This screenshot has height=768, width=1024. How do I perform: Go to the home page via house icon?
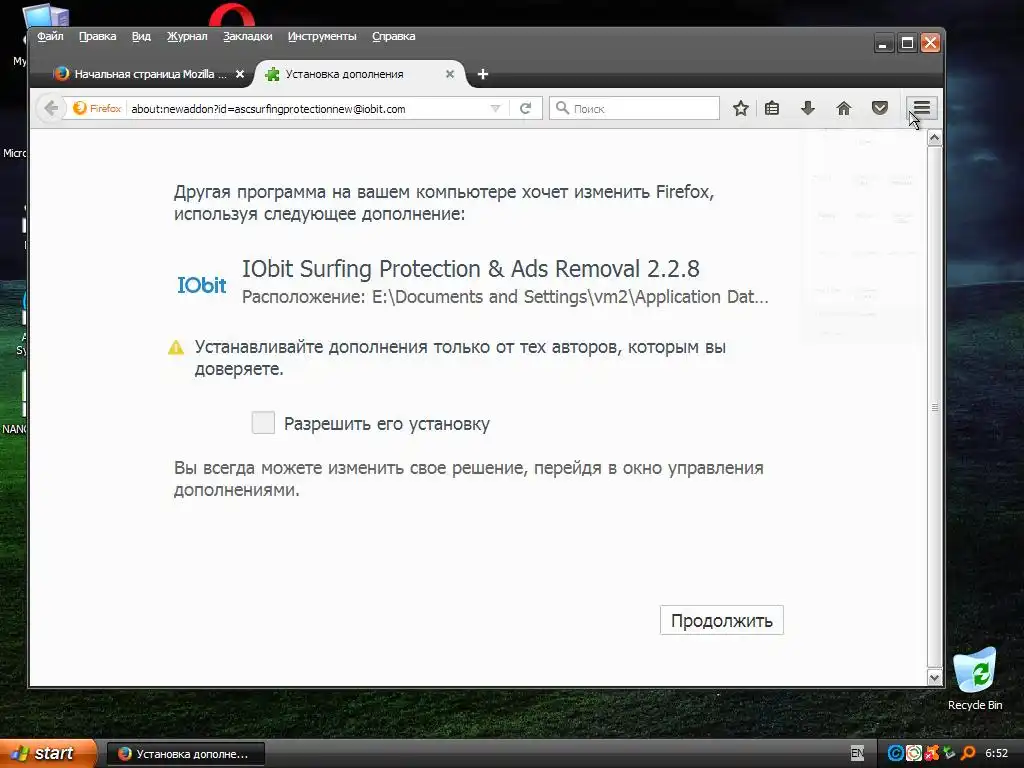[x=844, y=108]
